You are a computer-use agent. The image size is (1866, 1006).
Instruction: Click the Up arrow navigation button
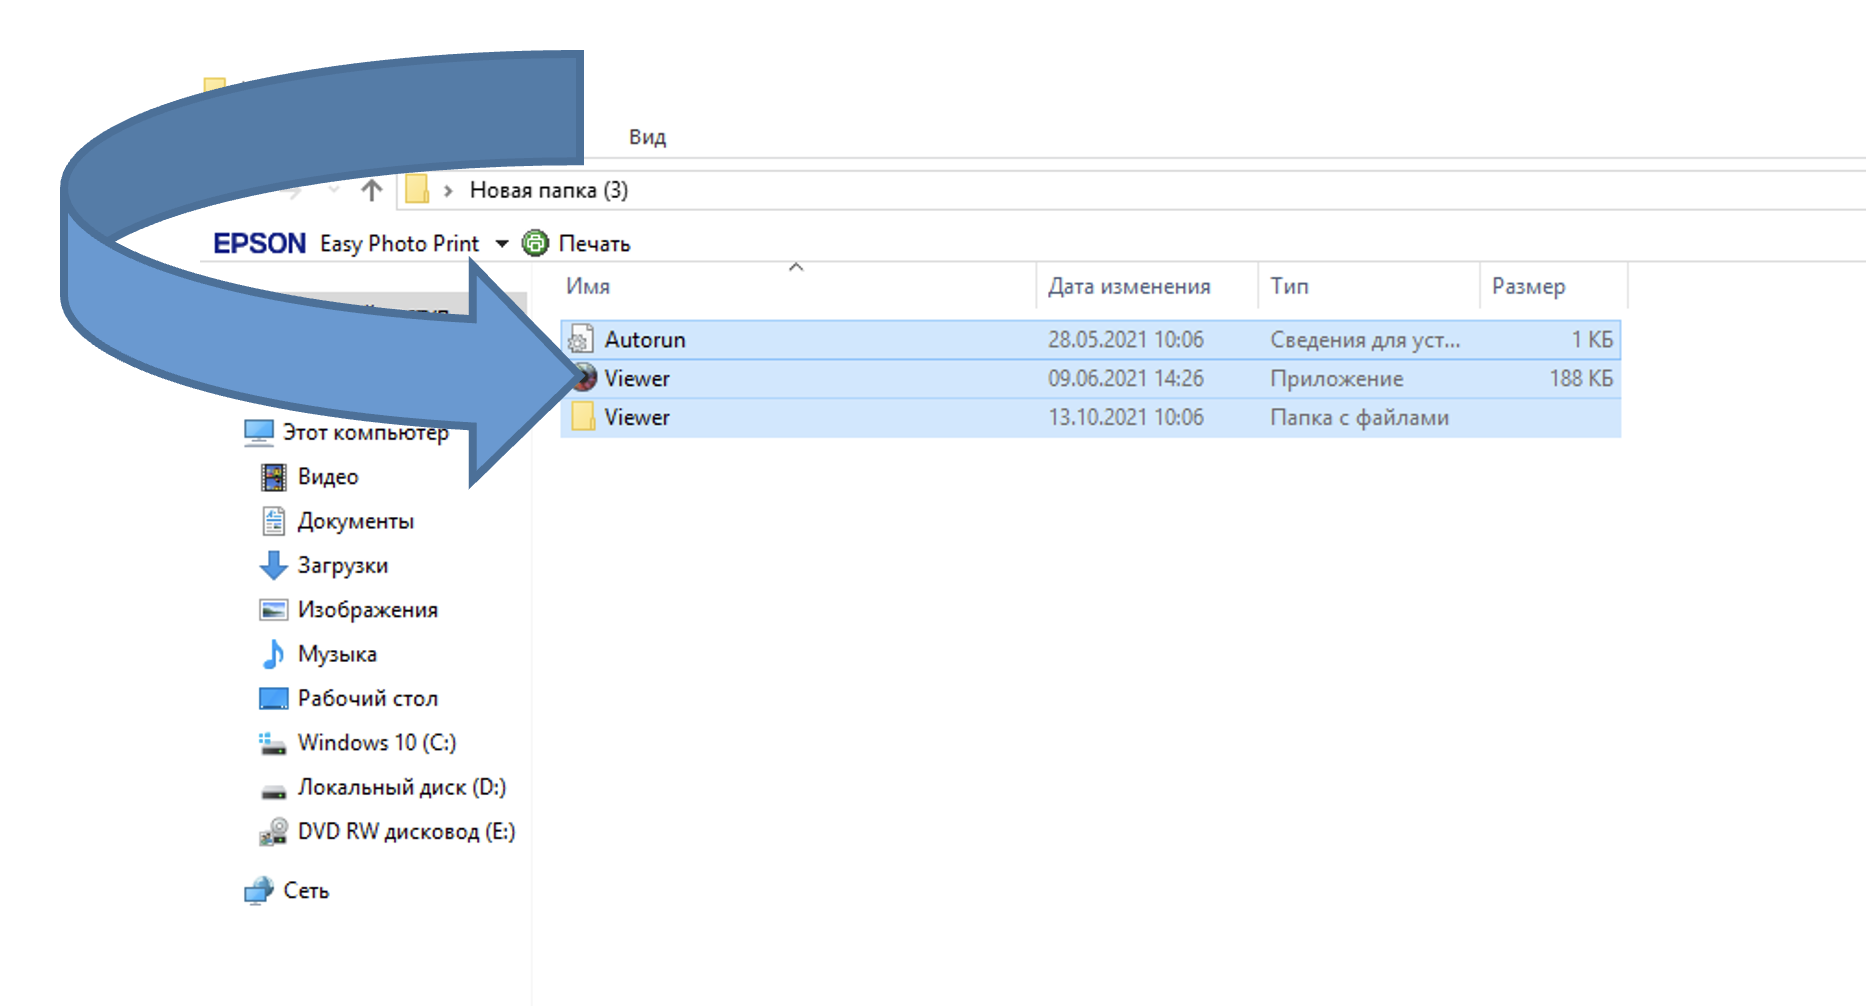pos(372,190)
